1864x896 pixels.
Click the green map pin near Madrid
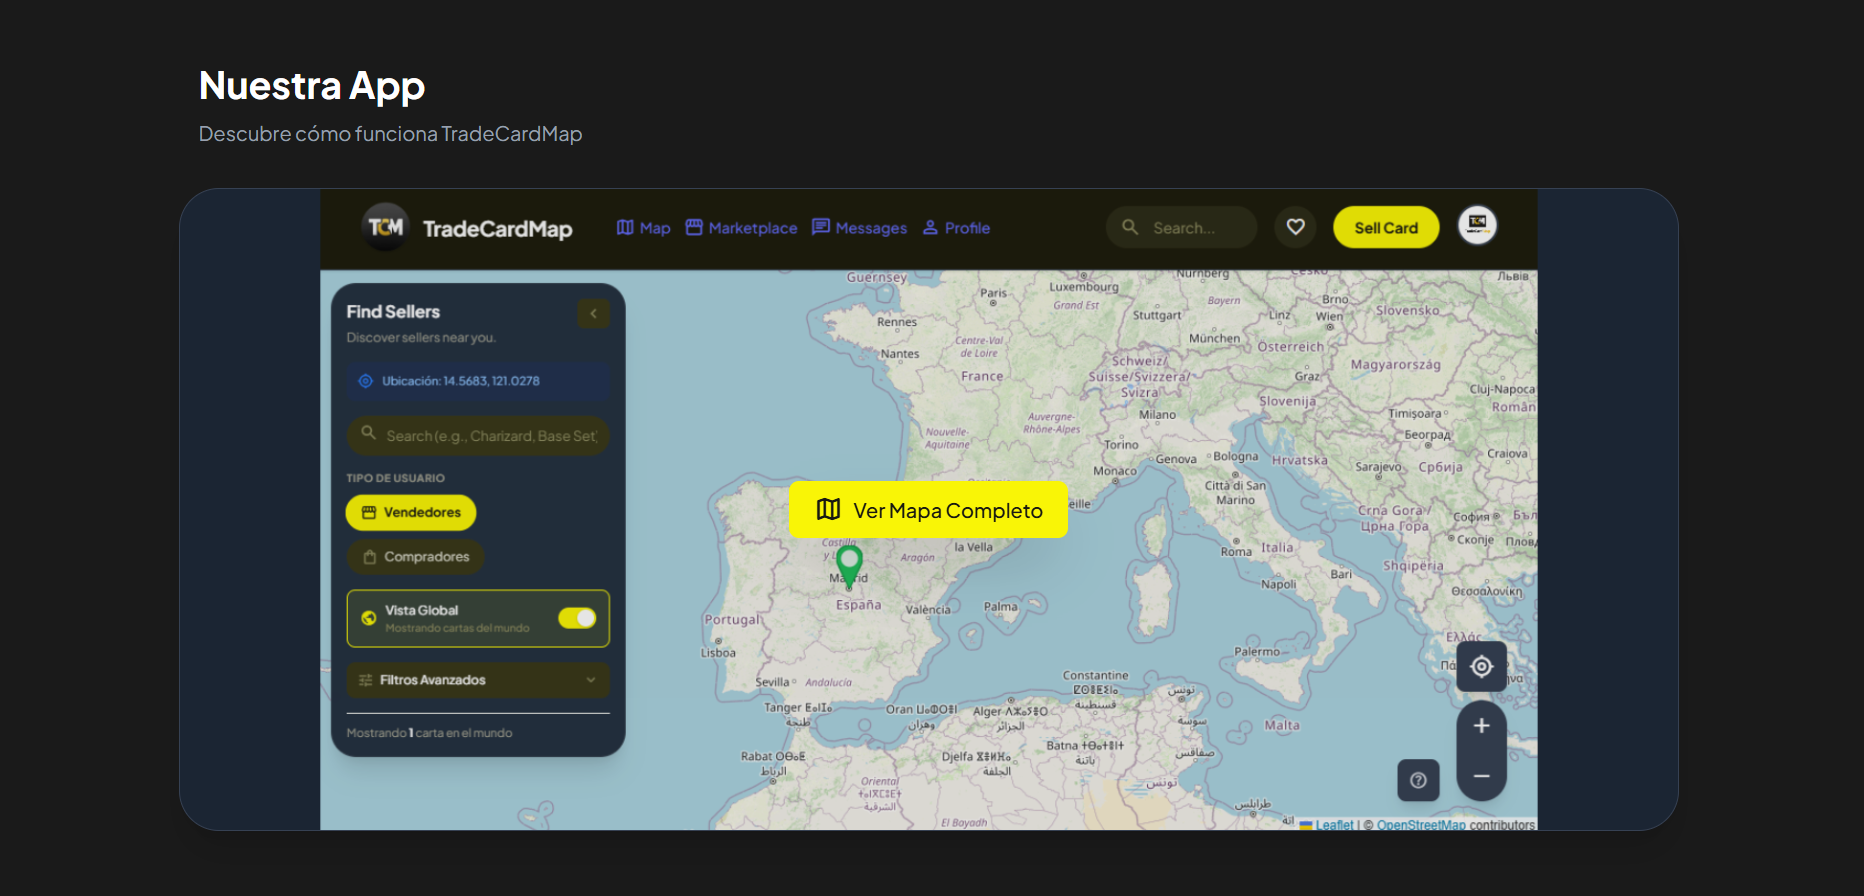(849, 566)
